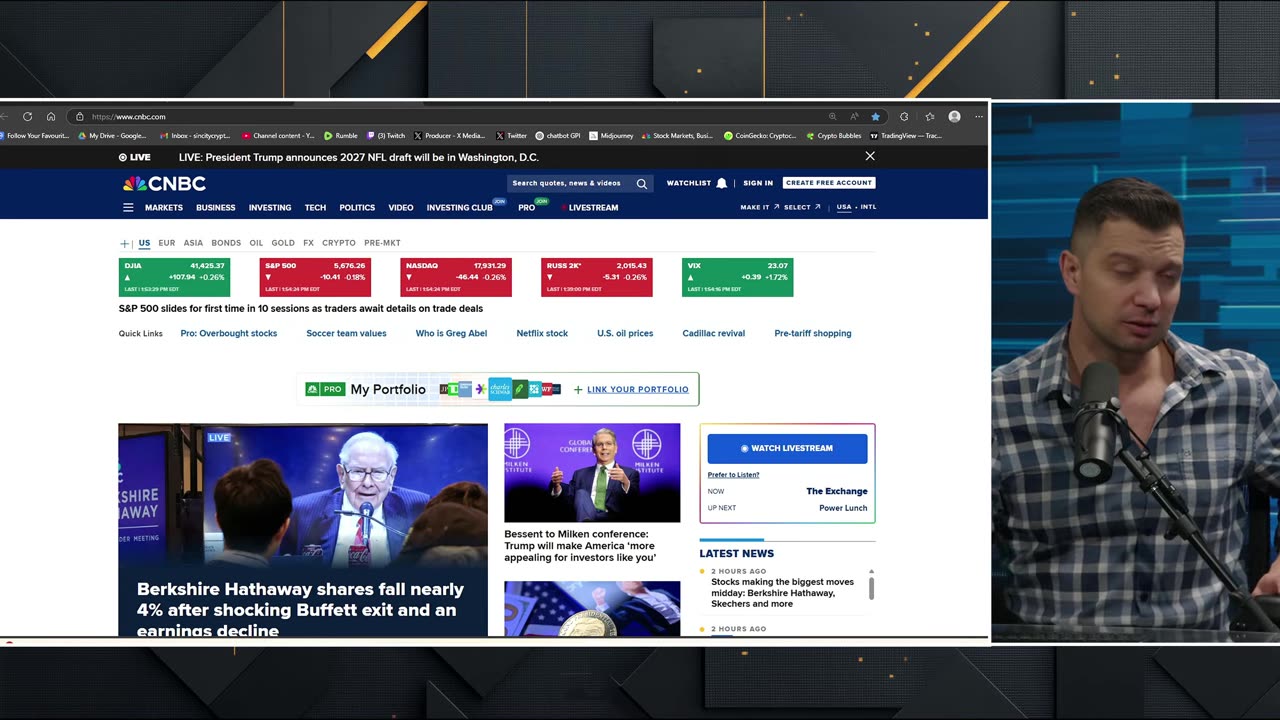Click Create Free Account
1280x720 pixels.
829,183
